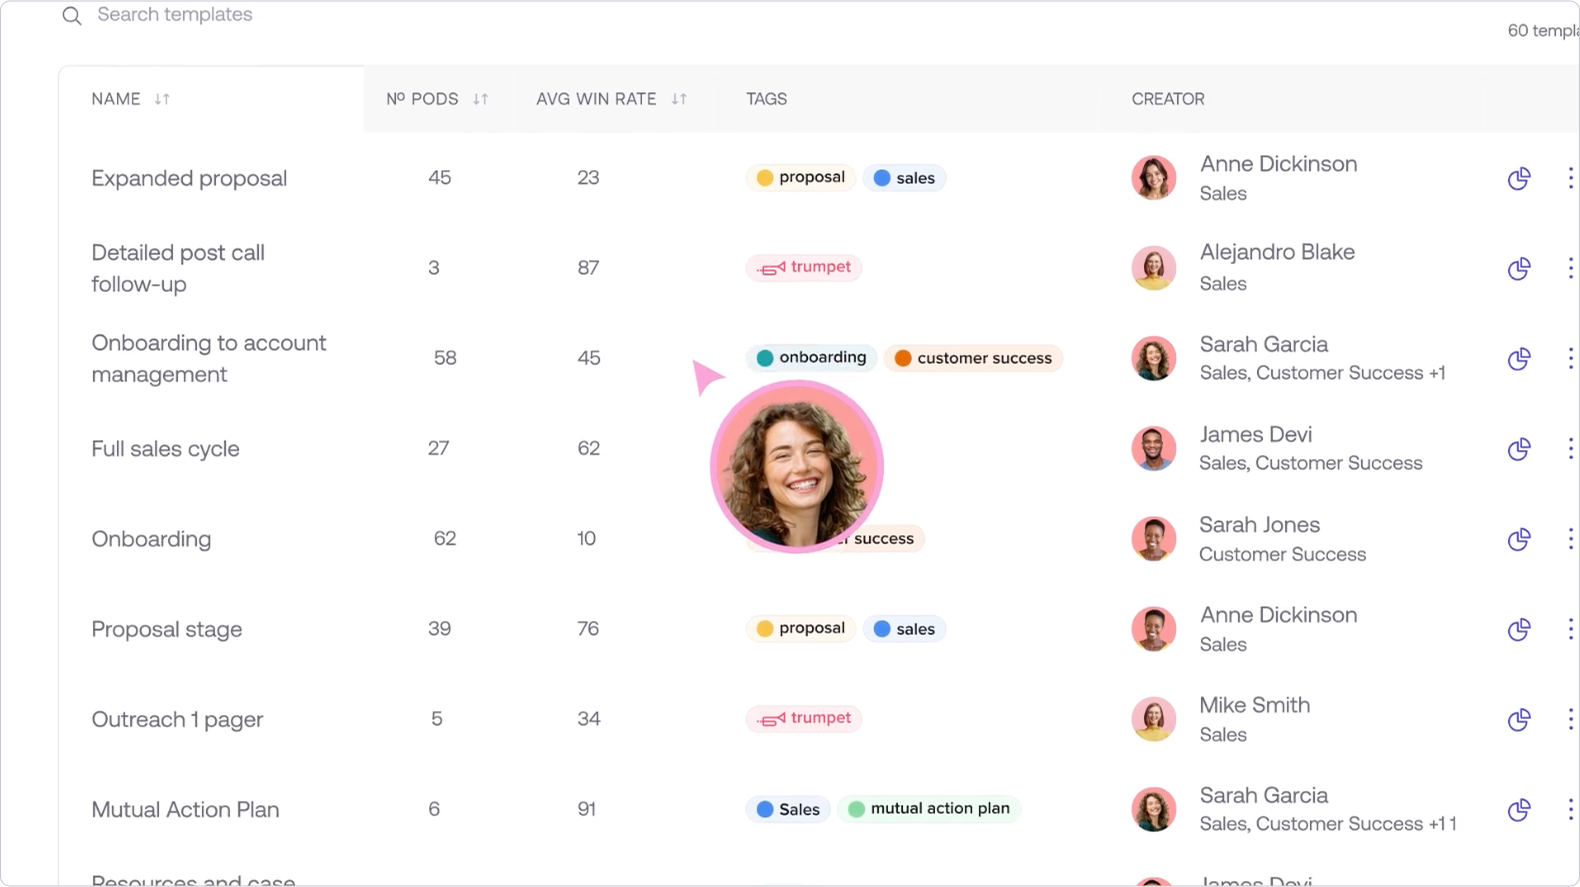Open the Full sales cycle template
This screenshot has width=1580, height=887.
[165, 449]
